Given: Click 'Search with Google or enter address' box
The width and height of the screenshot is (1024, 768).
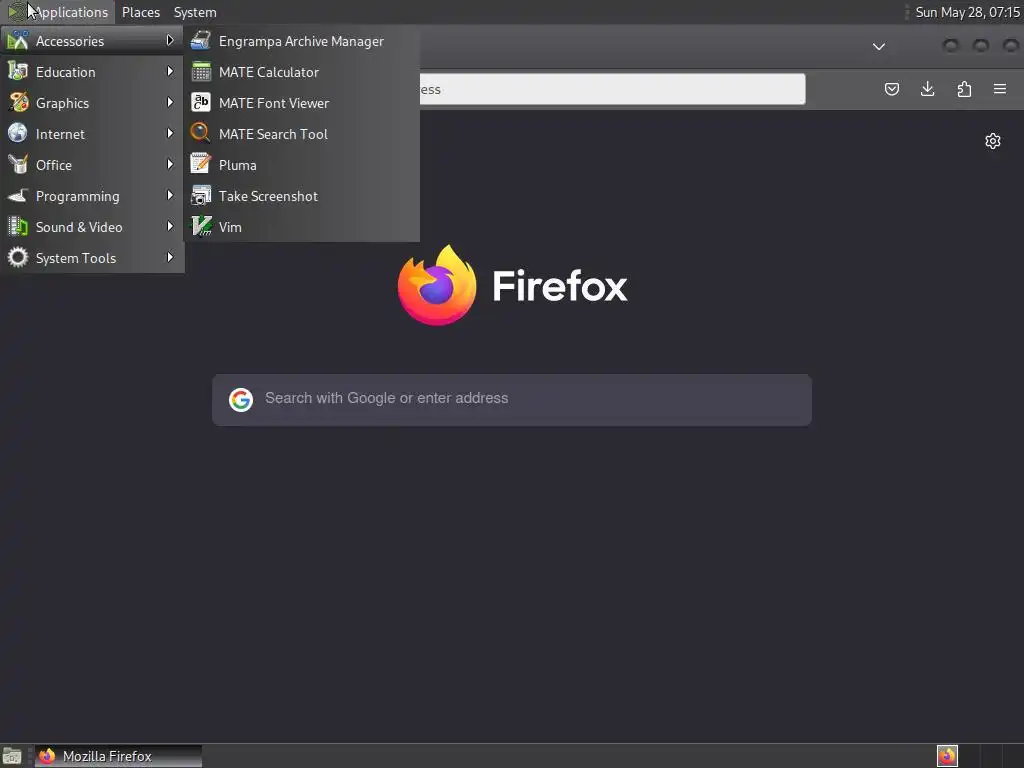Looking at the screenshot, I should [x=512, y=400].
